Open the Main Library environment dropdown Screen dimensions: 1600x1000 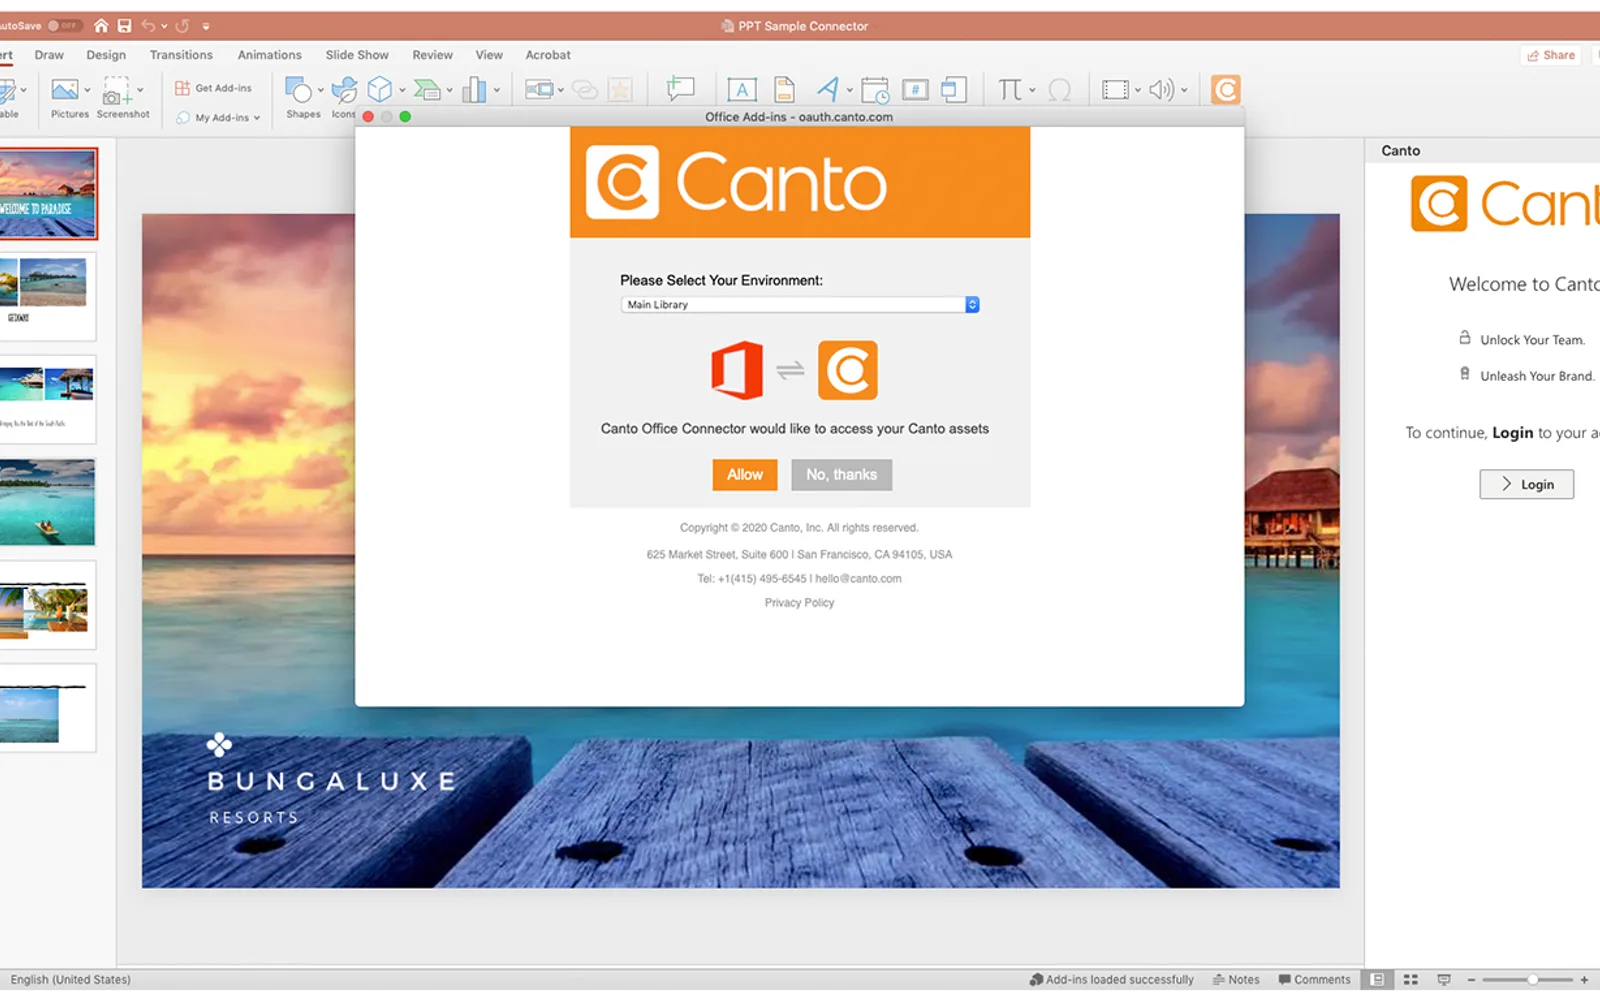click(x=800, y=305)
